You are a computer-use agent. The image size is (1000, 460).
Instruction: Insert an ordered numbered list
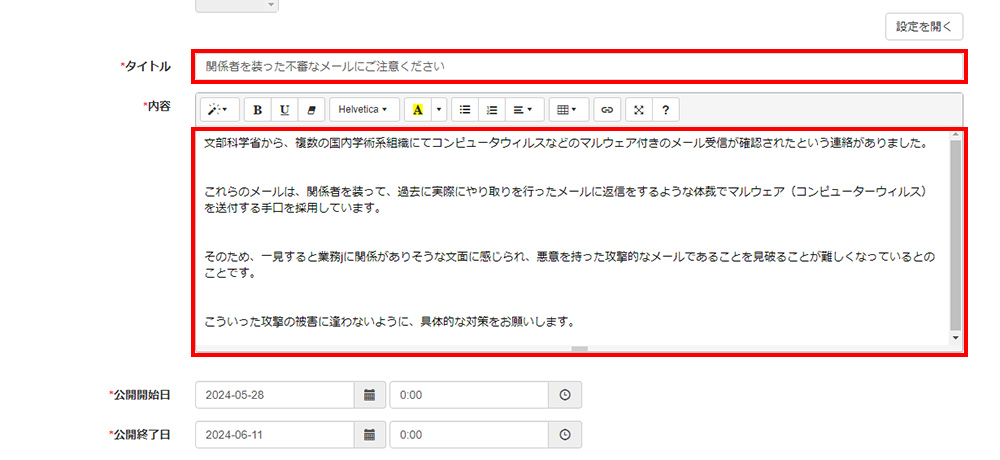pyautogui.click(x=491, y=109)
